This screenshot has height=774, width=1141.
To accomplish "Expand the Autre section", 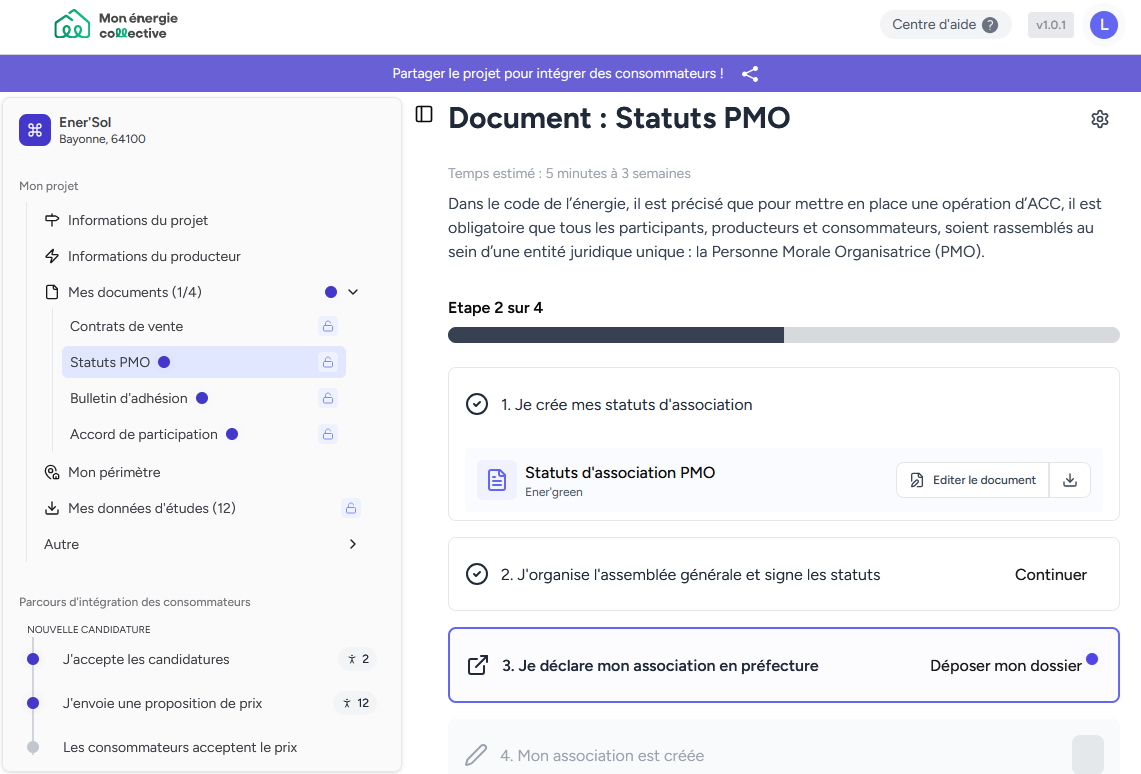I will [x=352, y=544].
